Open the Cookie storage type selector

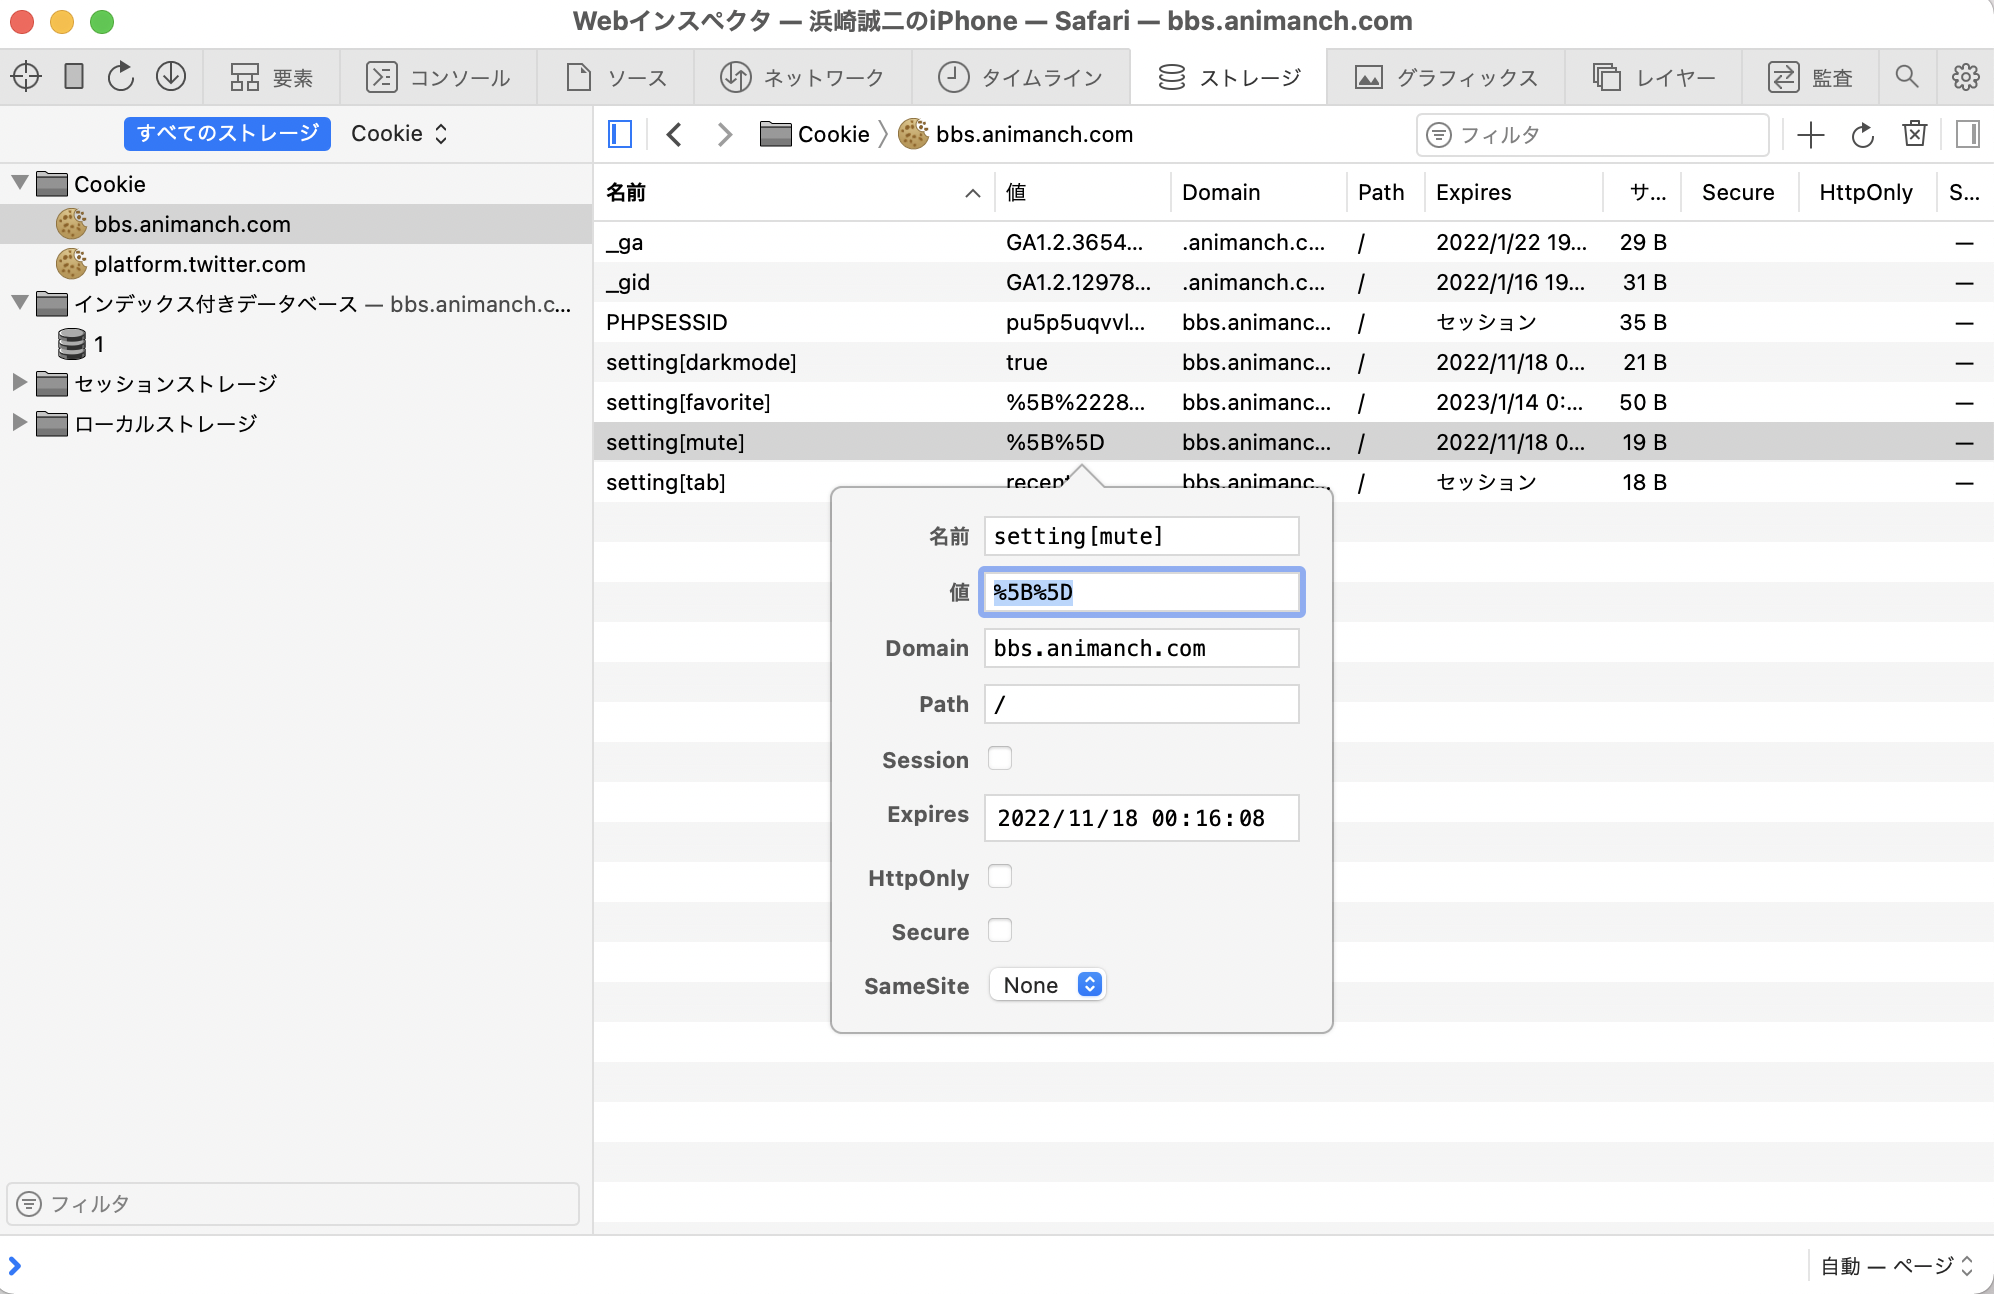click(x=400, y=134)
